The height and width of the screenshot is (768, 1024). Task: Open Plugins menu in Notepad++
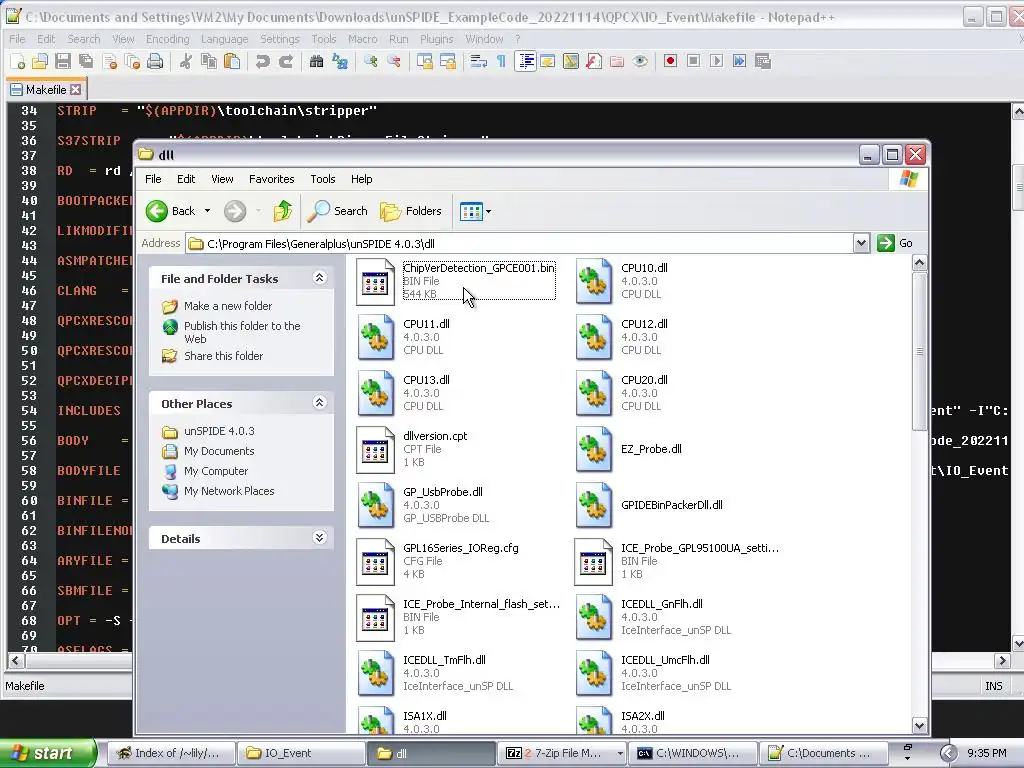436,39
